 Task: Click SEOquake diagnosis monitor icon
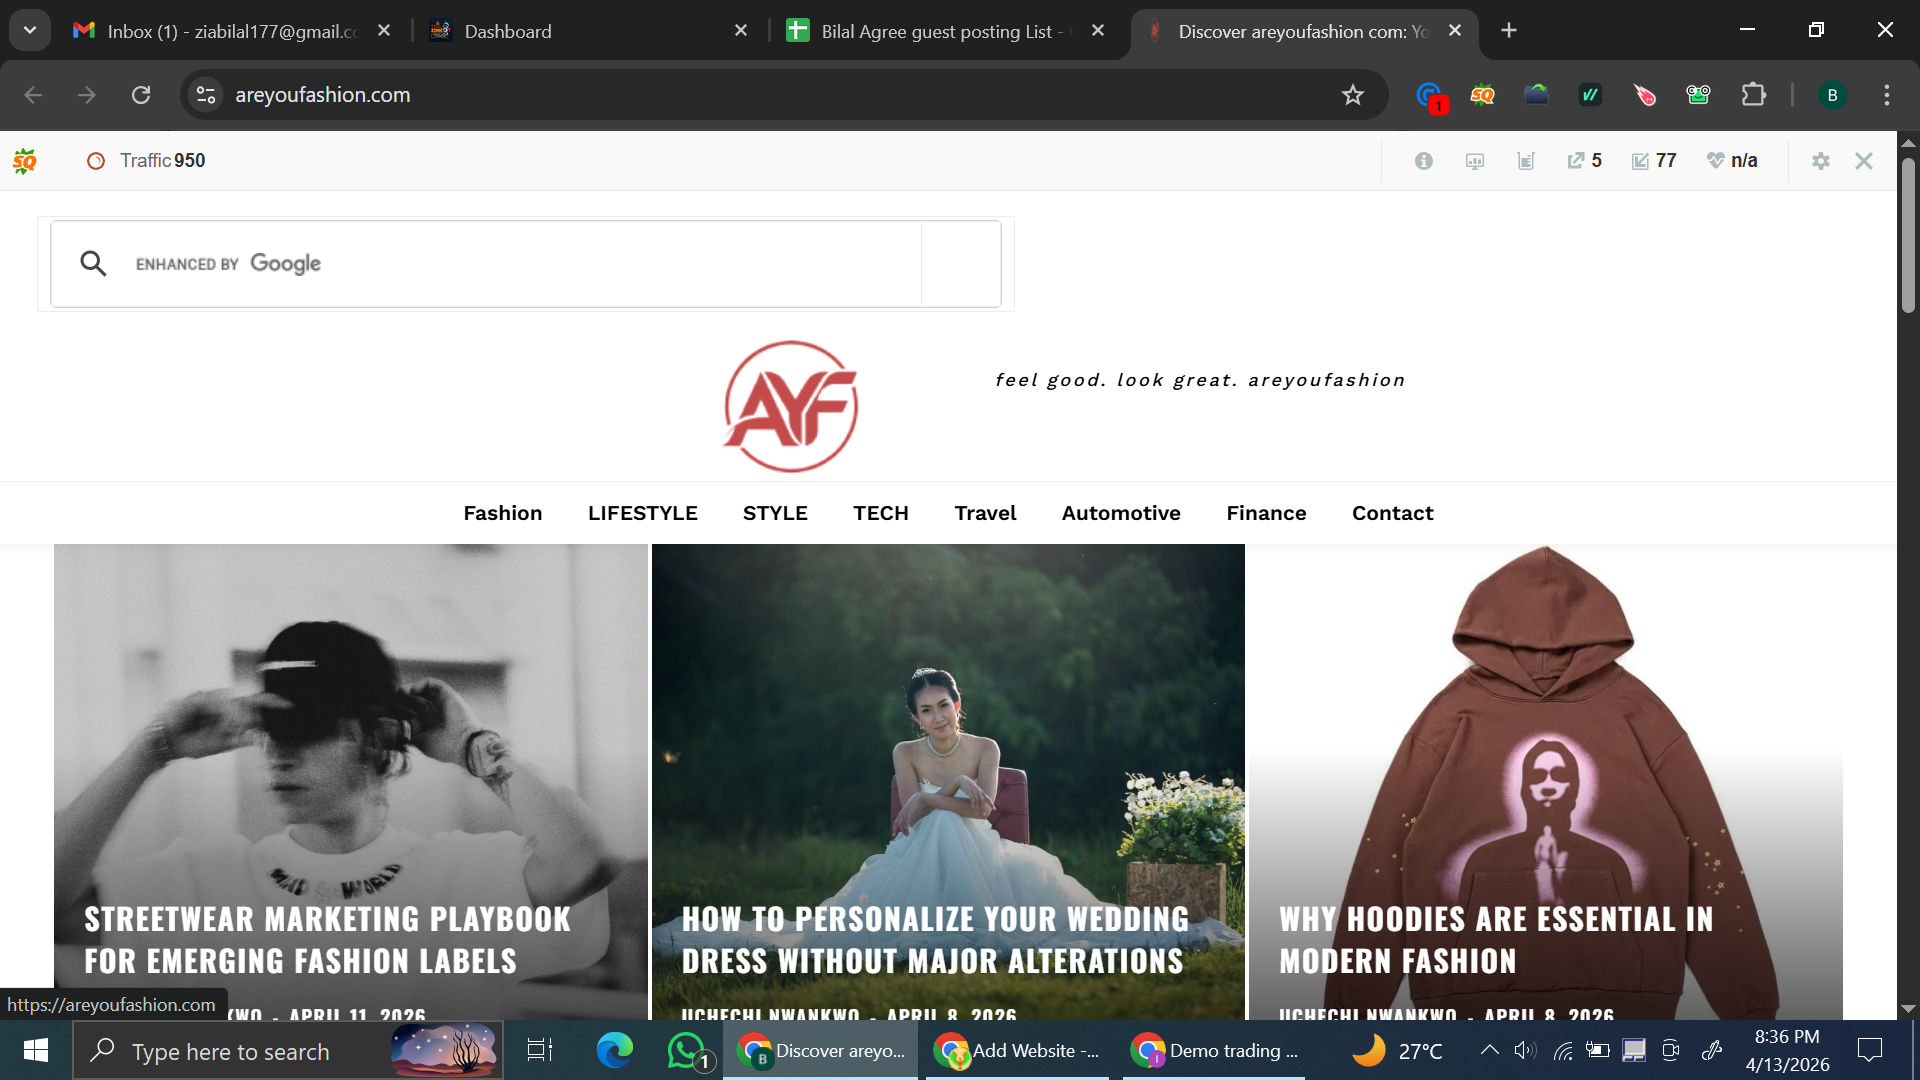[x=1475, y=161]
